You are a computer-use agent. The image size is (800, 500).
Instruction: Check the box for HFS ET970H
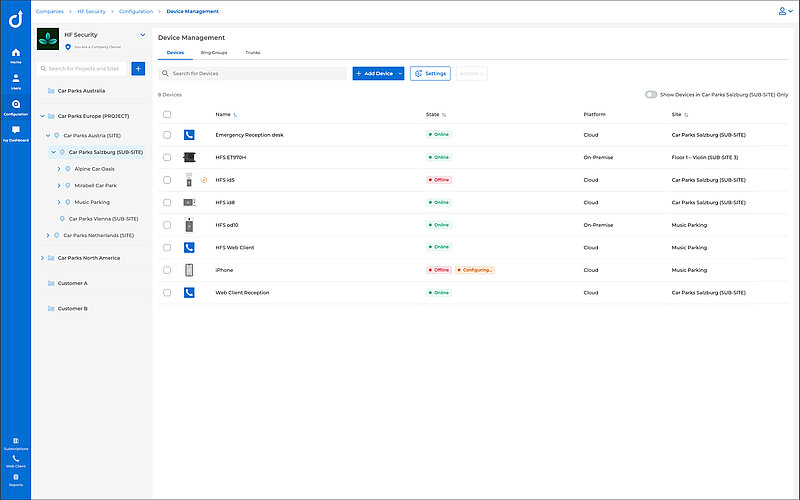click(x=167, y=157)
